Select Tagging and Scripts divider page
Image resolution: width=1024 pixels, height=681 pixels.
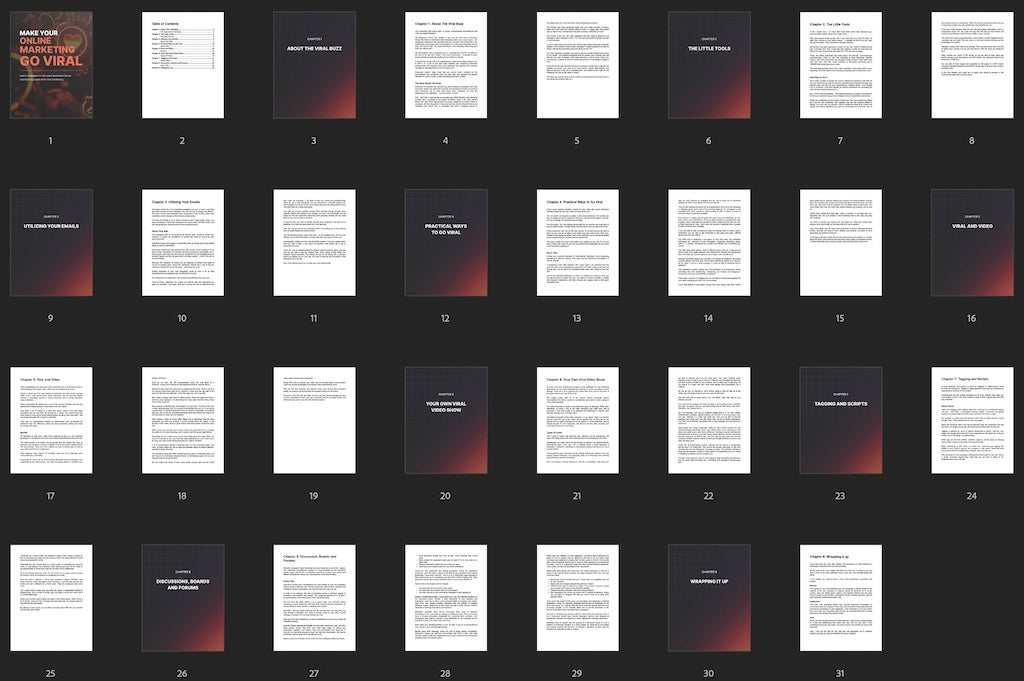click(x=840, y=420)
